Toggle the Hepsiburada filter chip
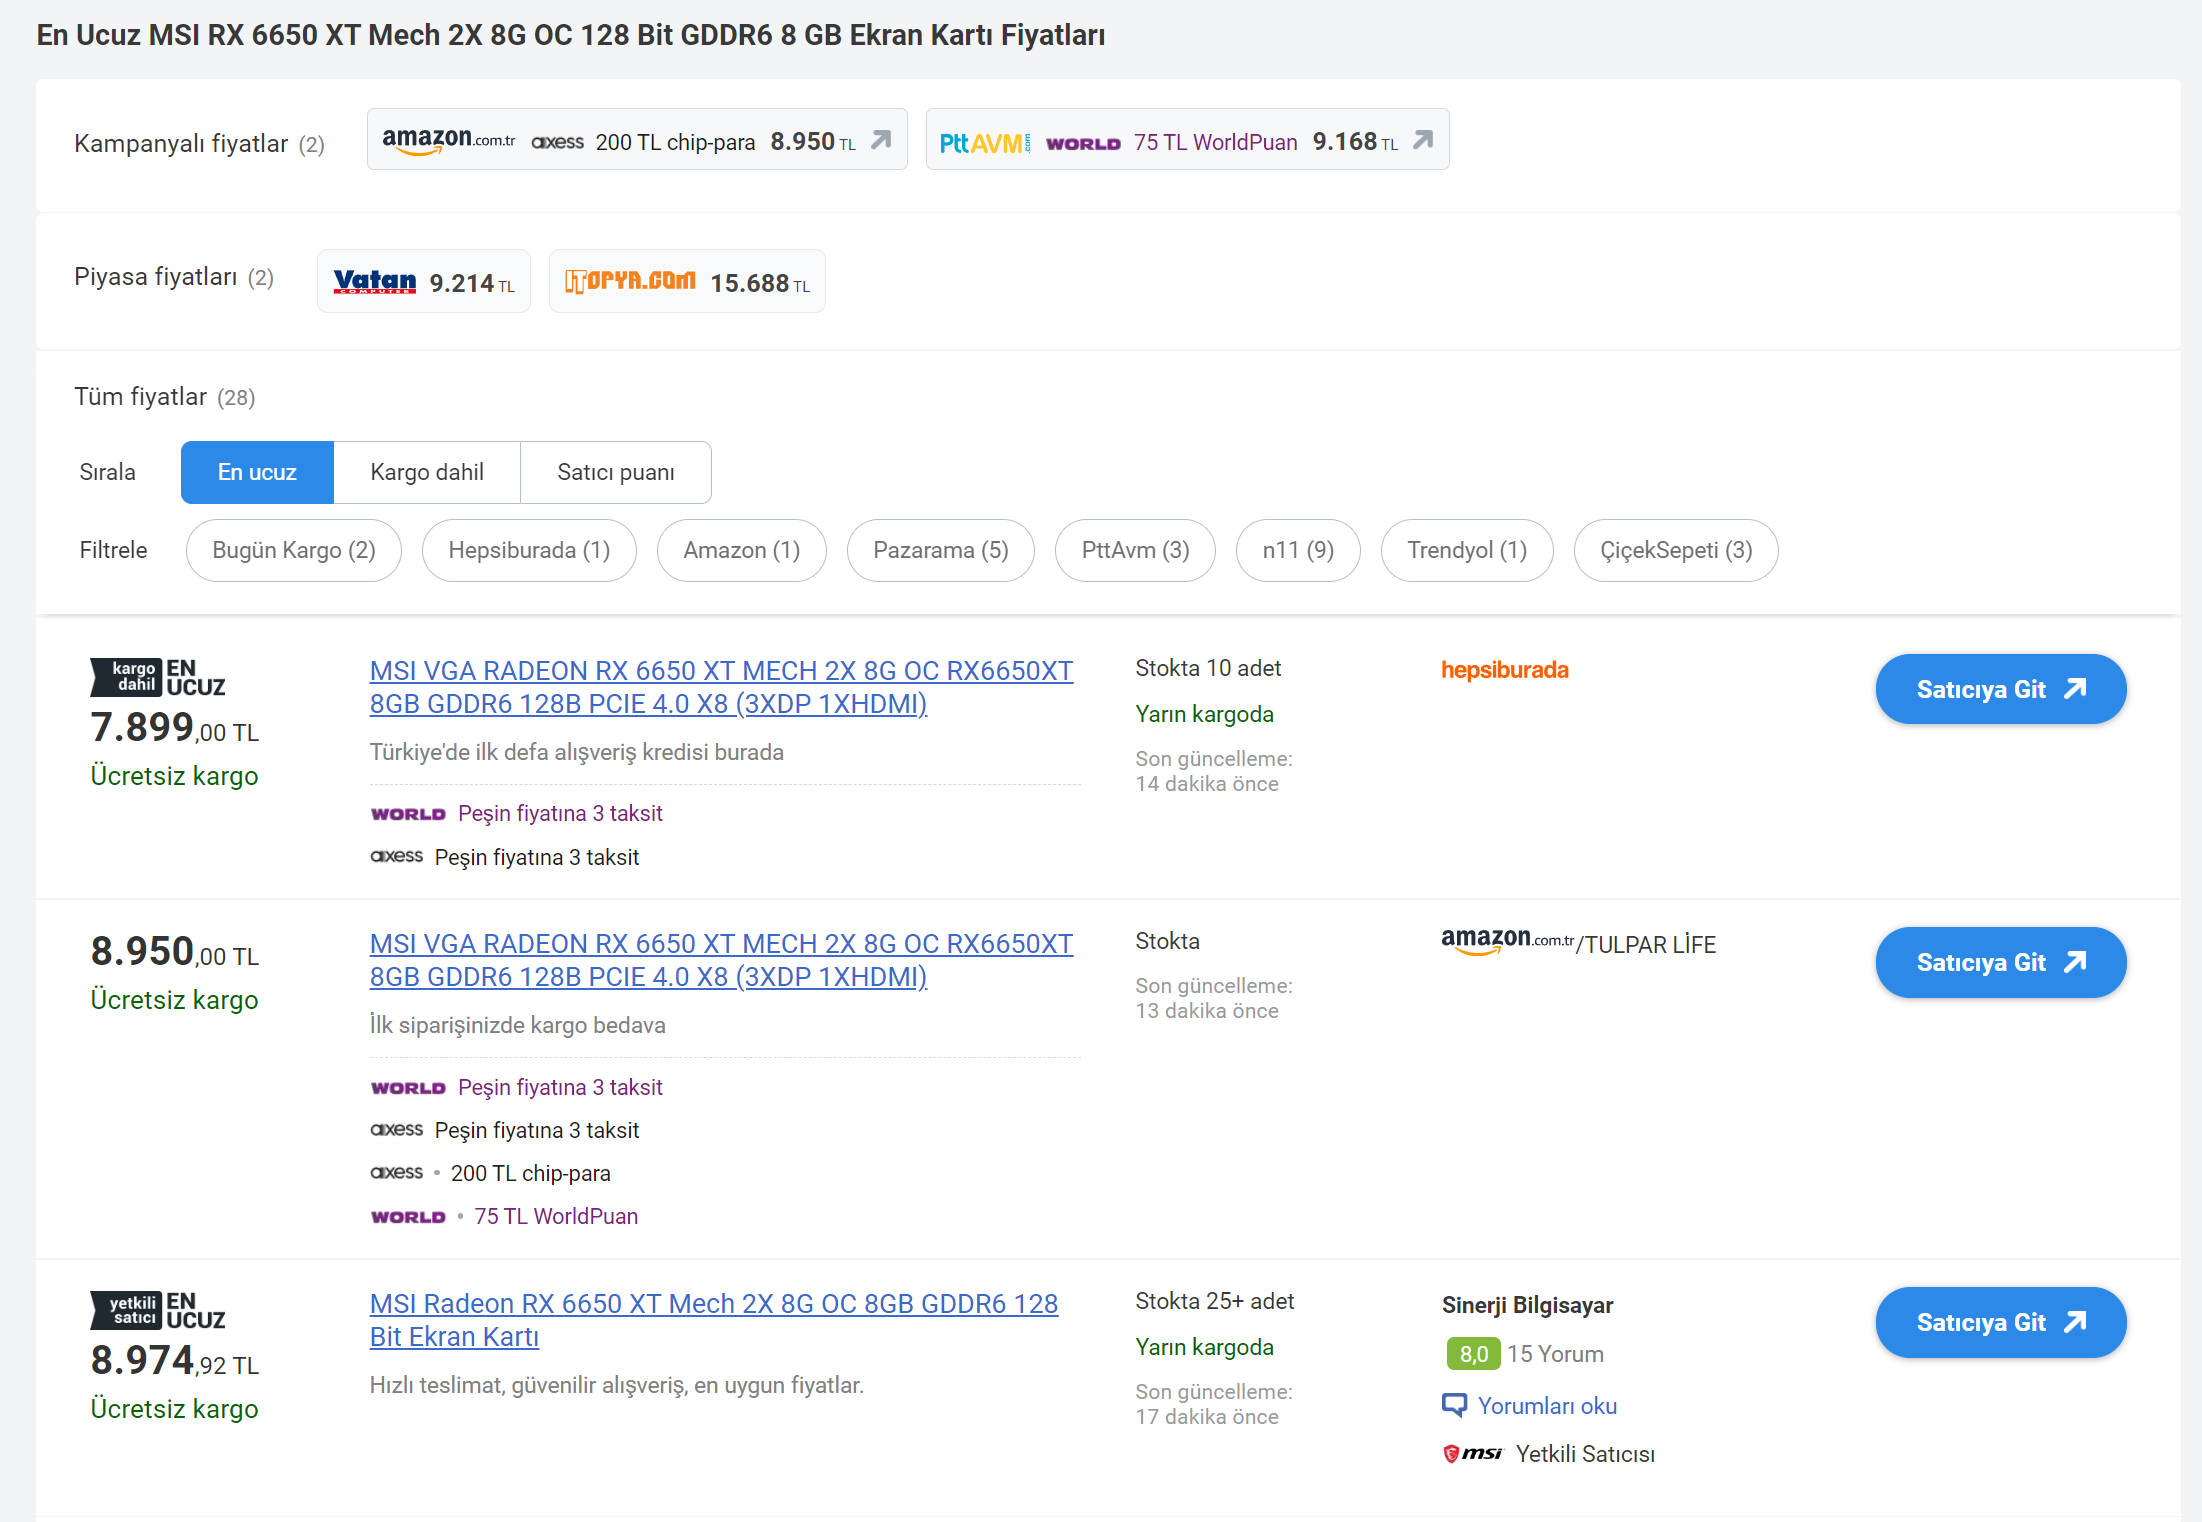The width and height of the screenshot is (2202, 1522). 529,550
